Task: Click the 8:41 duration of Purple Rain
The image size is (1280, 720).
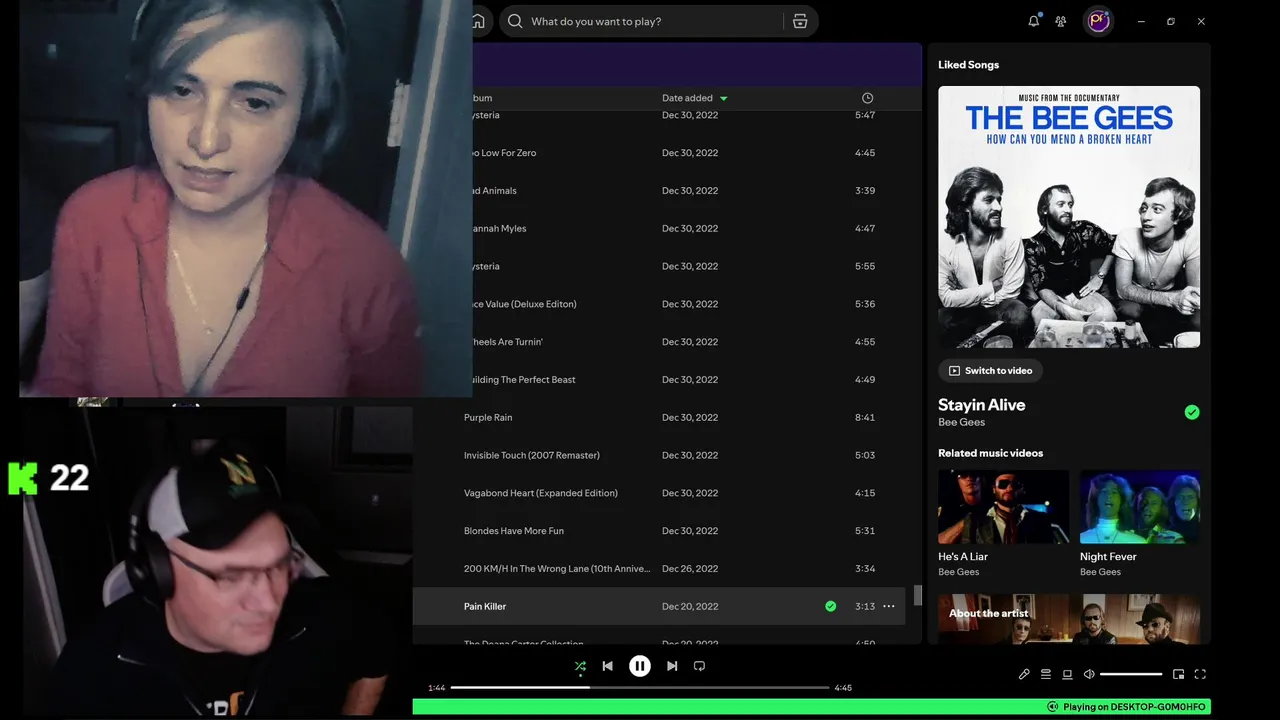Action: (865, 417)
